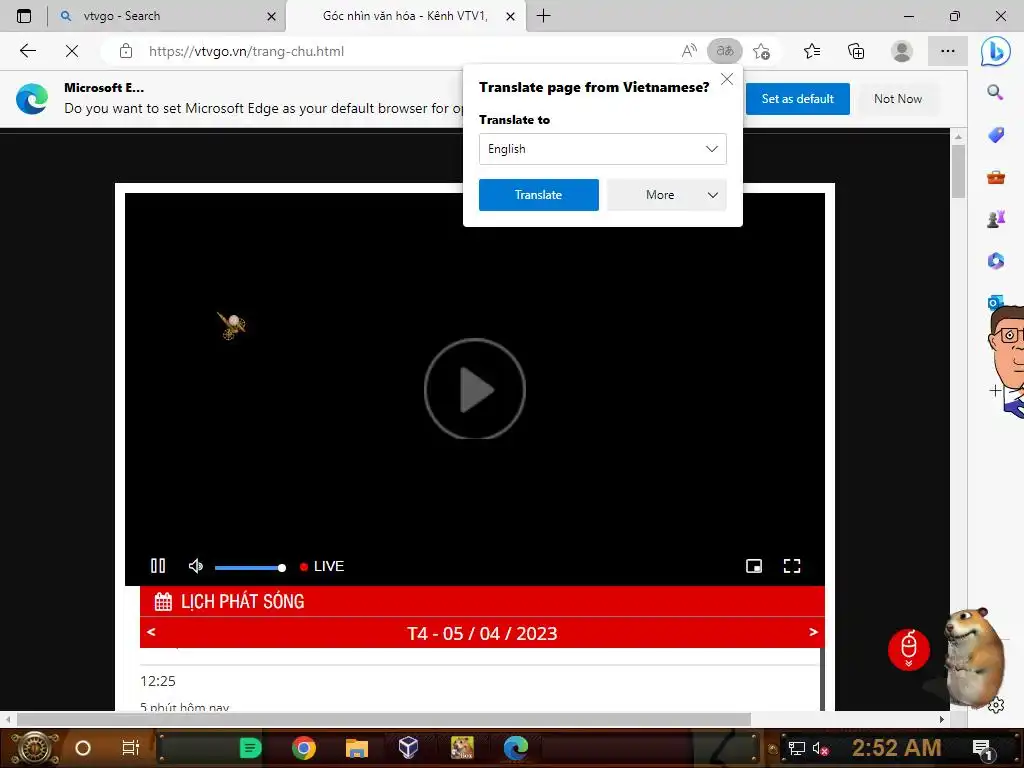Open sidebar Tools briefcase
1024x768 pixels.
click(x=995, y=177)
